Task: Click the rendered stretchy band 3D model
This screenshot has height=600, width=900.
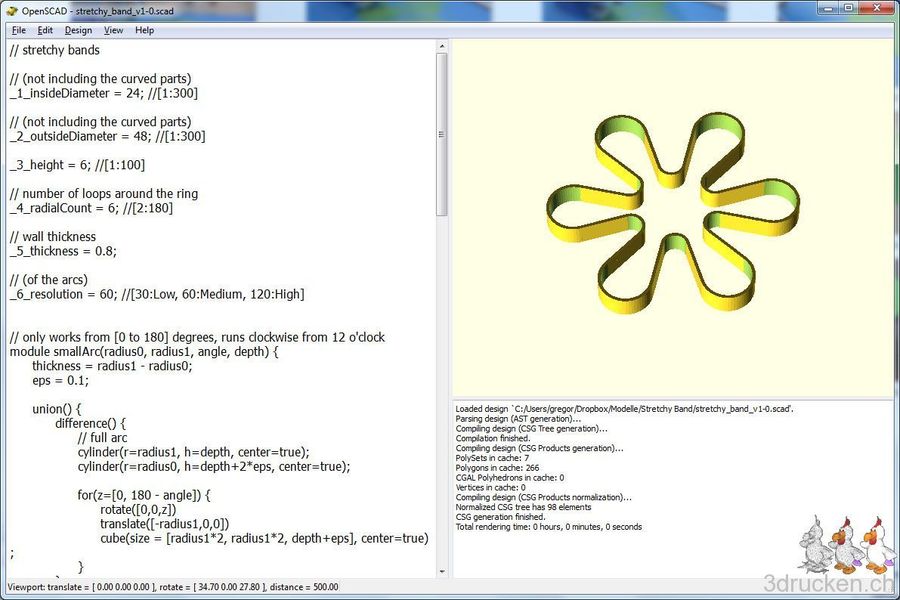Action: click(673, 214)
